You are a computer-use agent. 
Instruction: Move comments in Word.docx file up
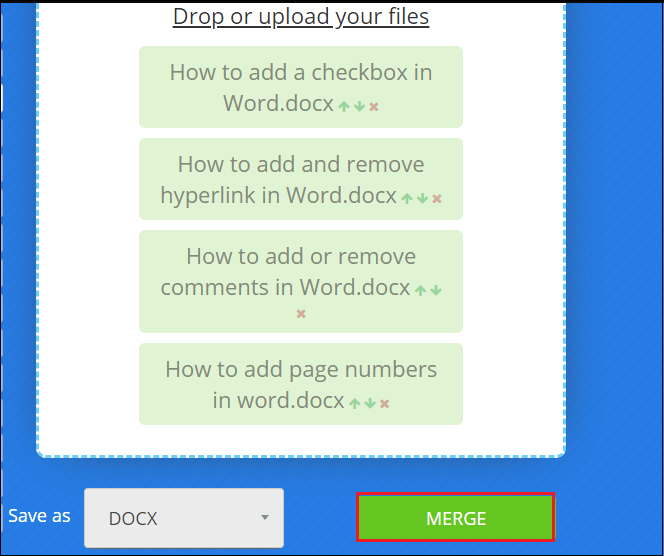421,290
